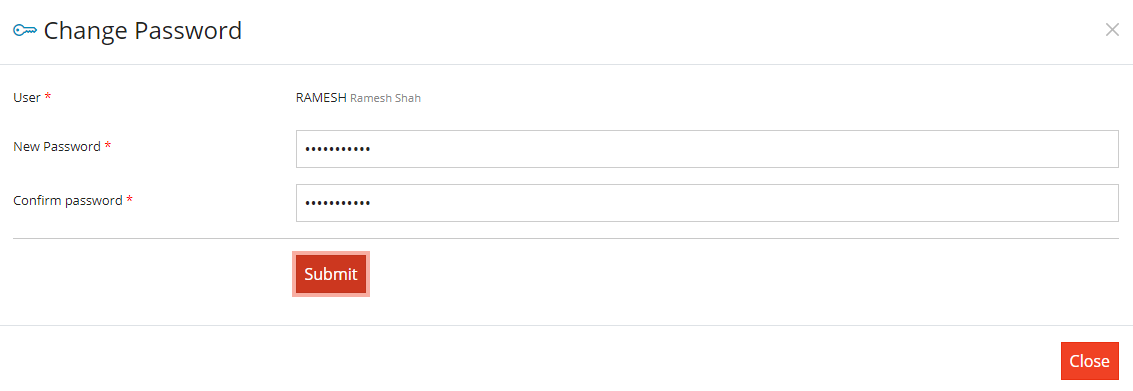
Task: Click the required asterisk beside Confirm password
Action: pyautogui.click(x=129, y=199)
